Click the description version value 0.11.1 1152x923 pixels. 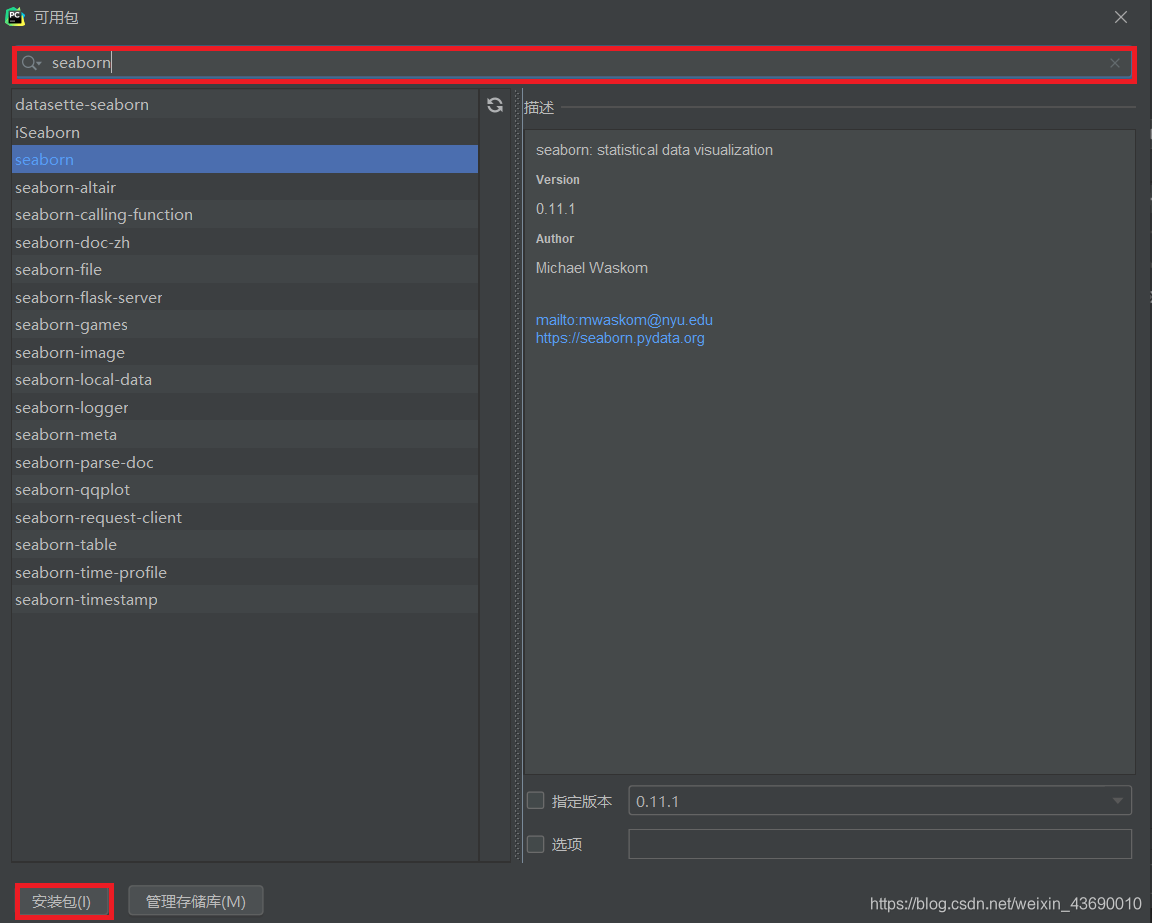555,209
